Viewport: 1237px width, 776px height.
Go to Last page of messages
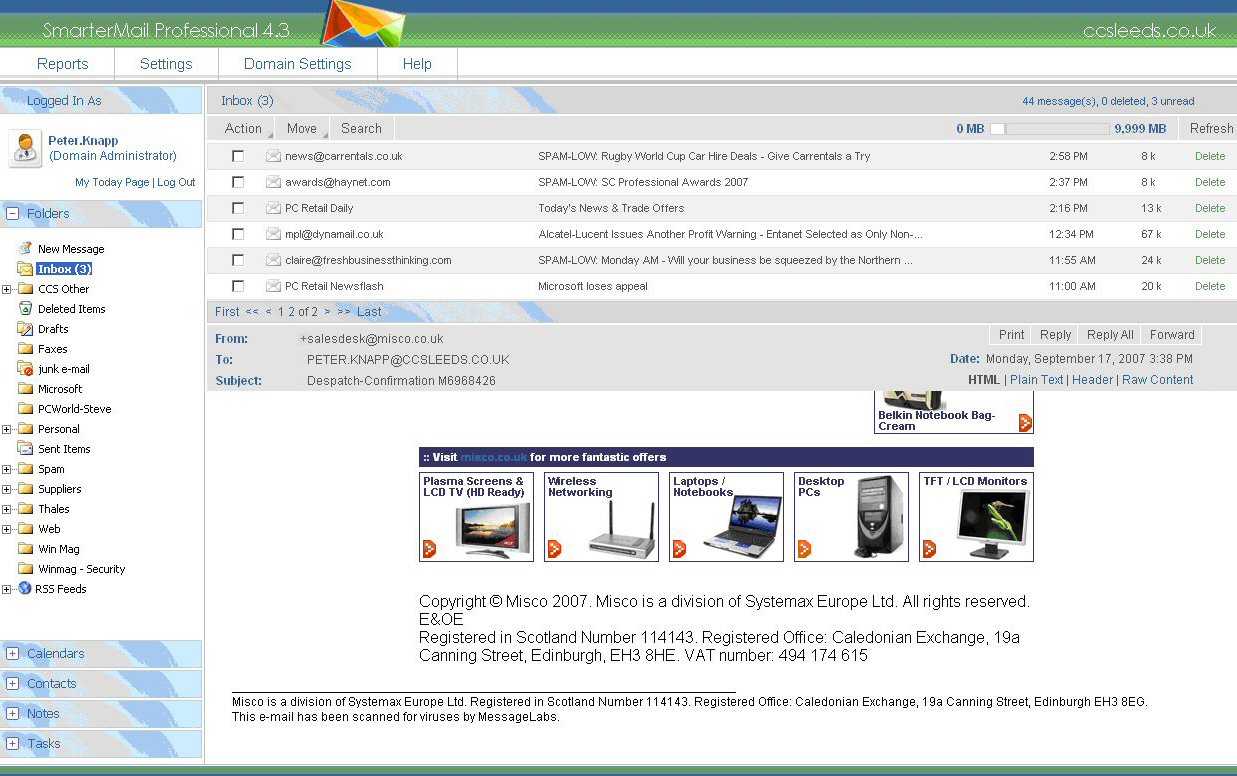(x=369, y=312)
